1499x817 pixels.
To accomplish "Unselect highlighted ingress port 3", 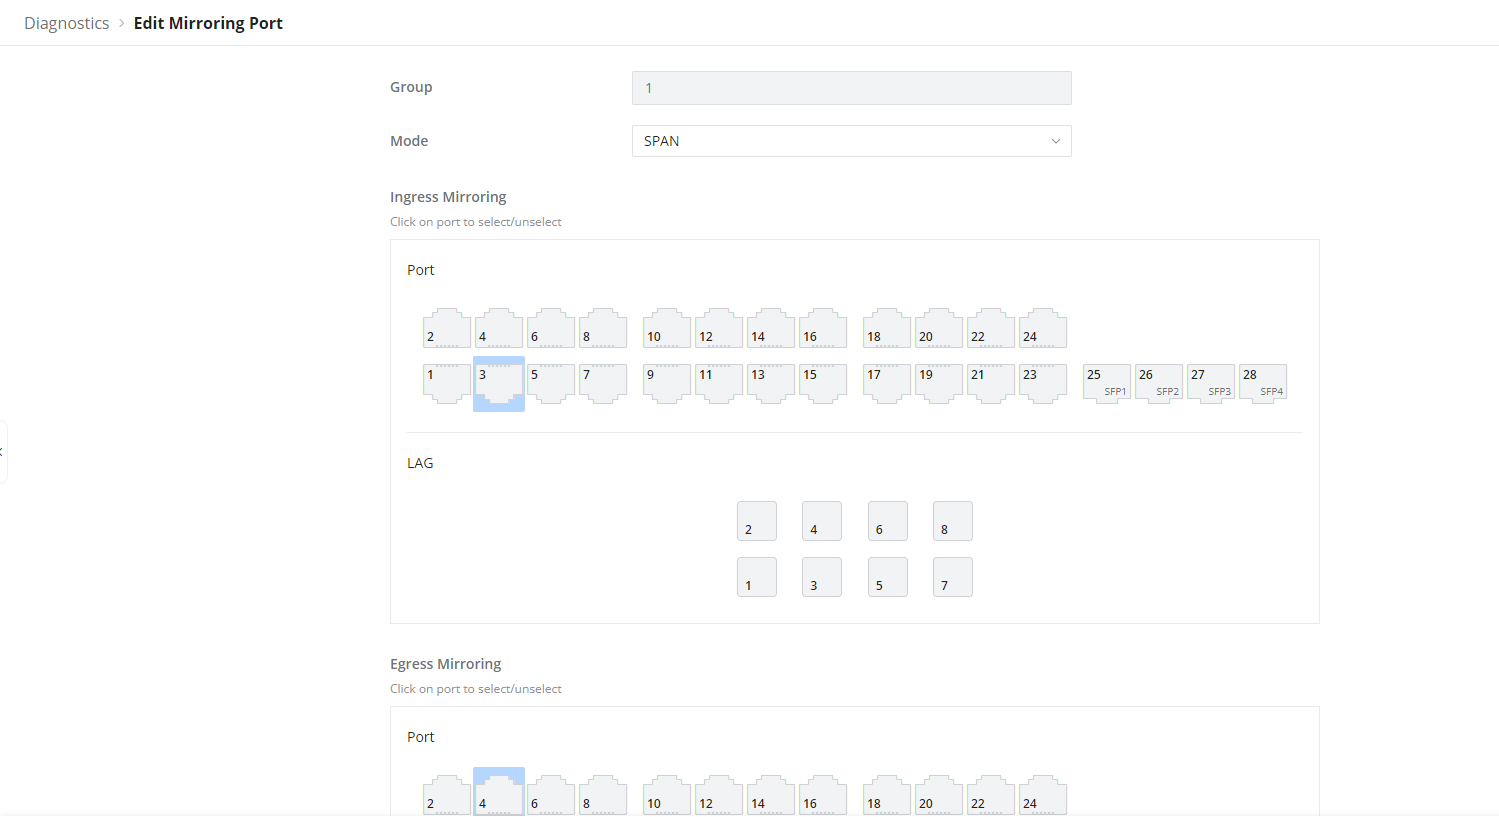I will point(499,384).
